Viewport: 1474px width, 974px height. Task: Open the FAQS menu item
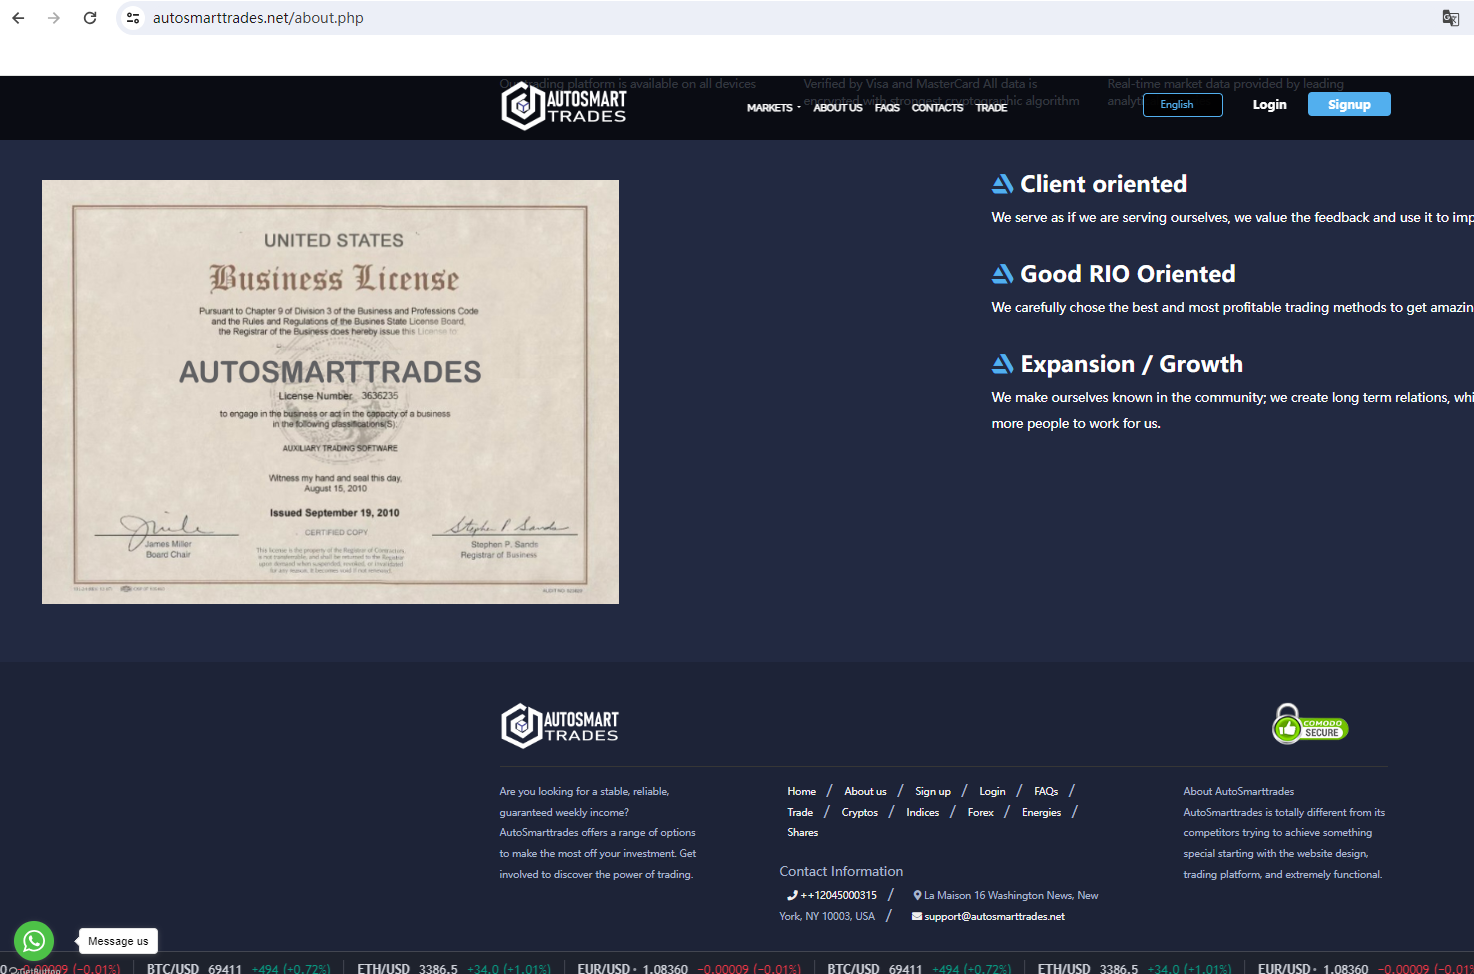[x=887, y=108]
